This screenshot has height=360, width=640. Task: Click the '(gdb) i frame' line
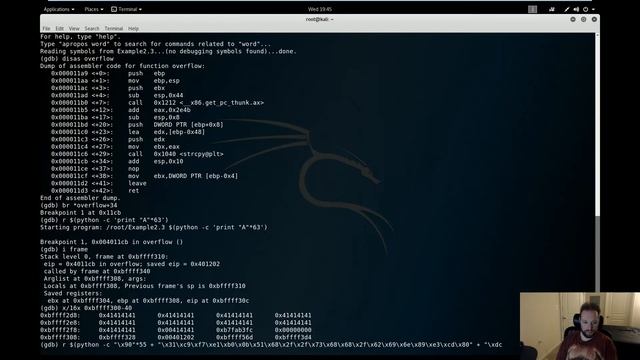pos(64,249)
